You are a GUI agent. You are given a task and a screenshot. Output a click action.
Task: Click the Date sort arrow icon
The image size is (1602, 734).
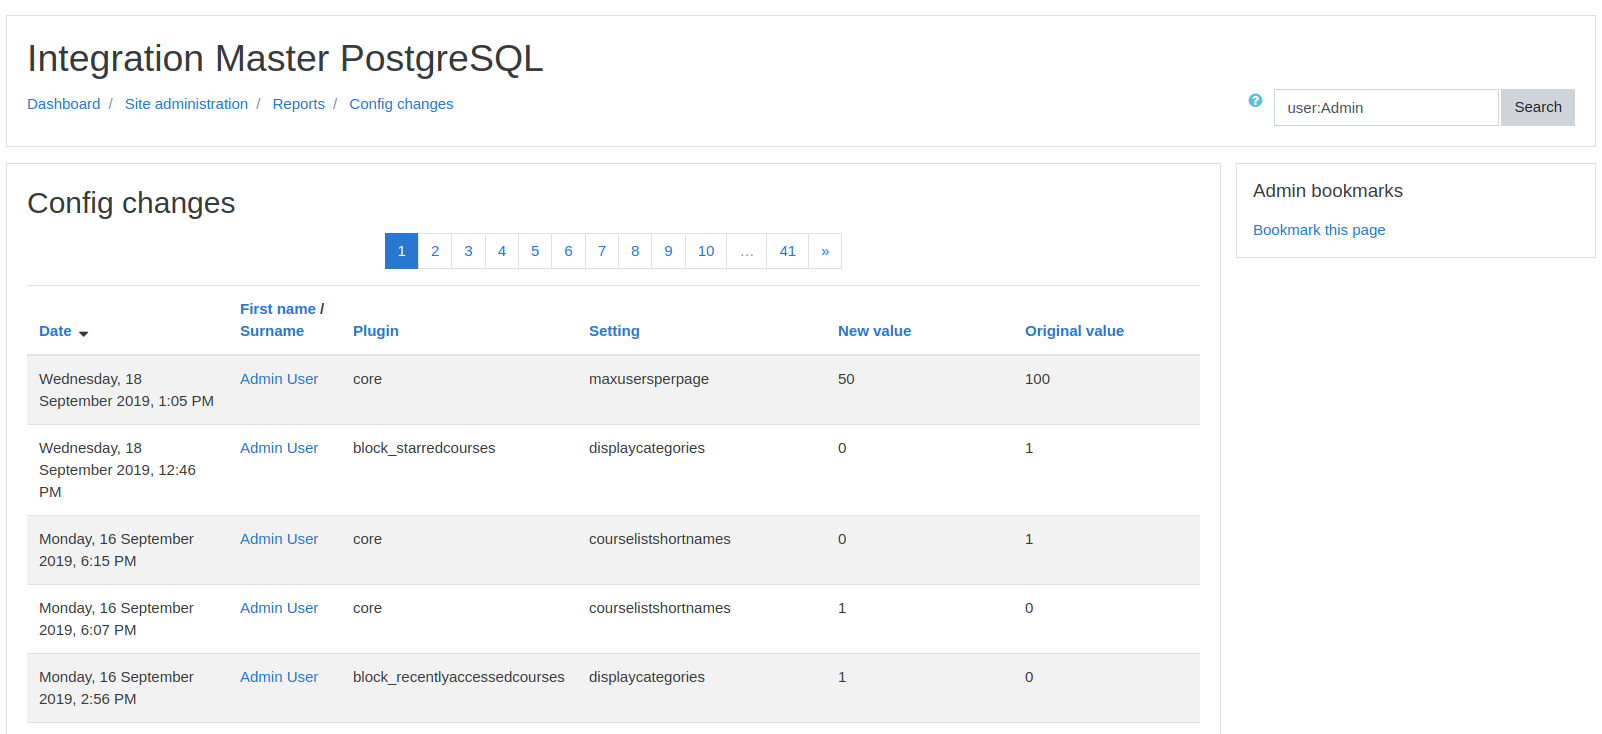coord(84,333)
